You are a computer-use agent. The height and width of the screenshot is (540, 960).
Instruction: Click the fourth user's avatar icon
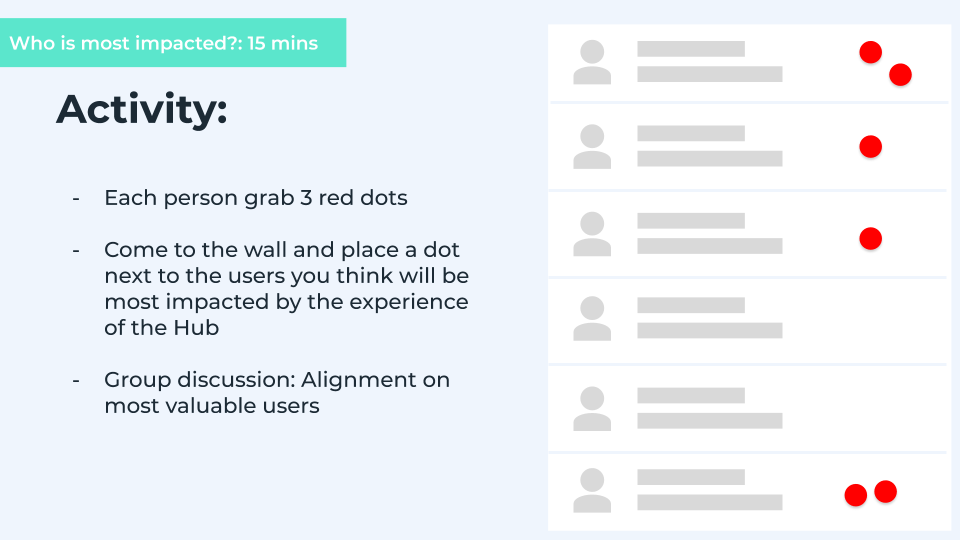tap(592, 318)
